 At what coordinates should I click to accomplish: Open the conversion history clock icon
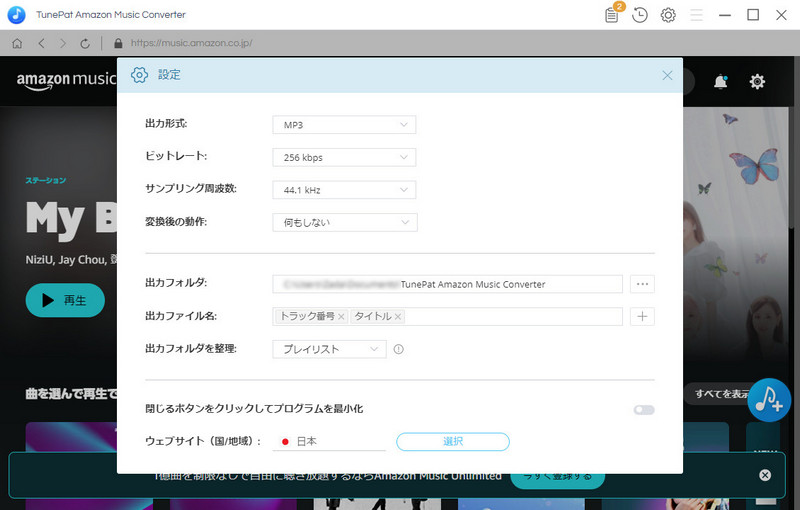640,15
